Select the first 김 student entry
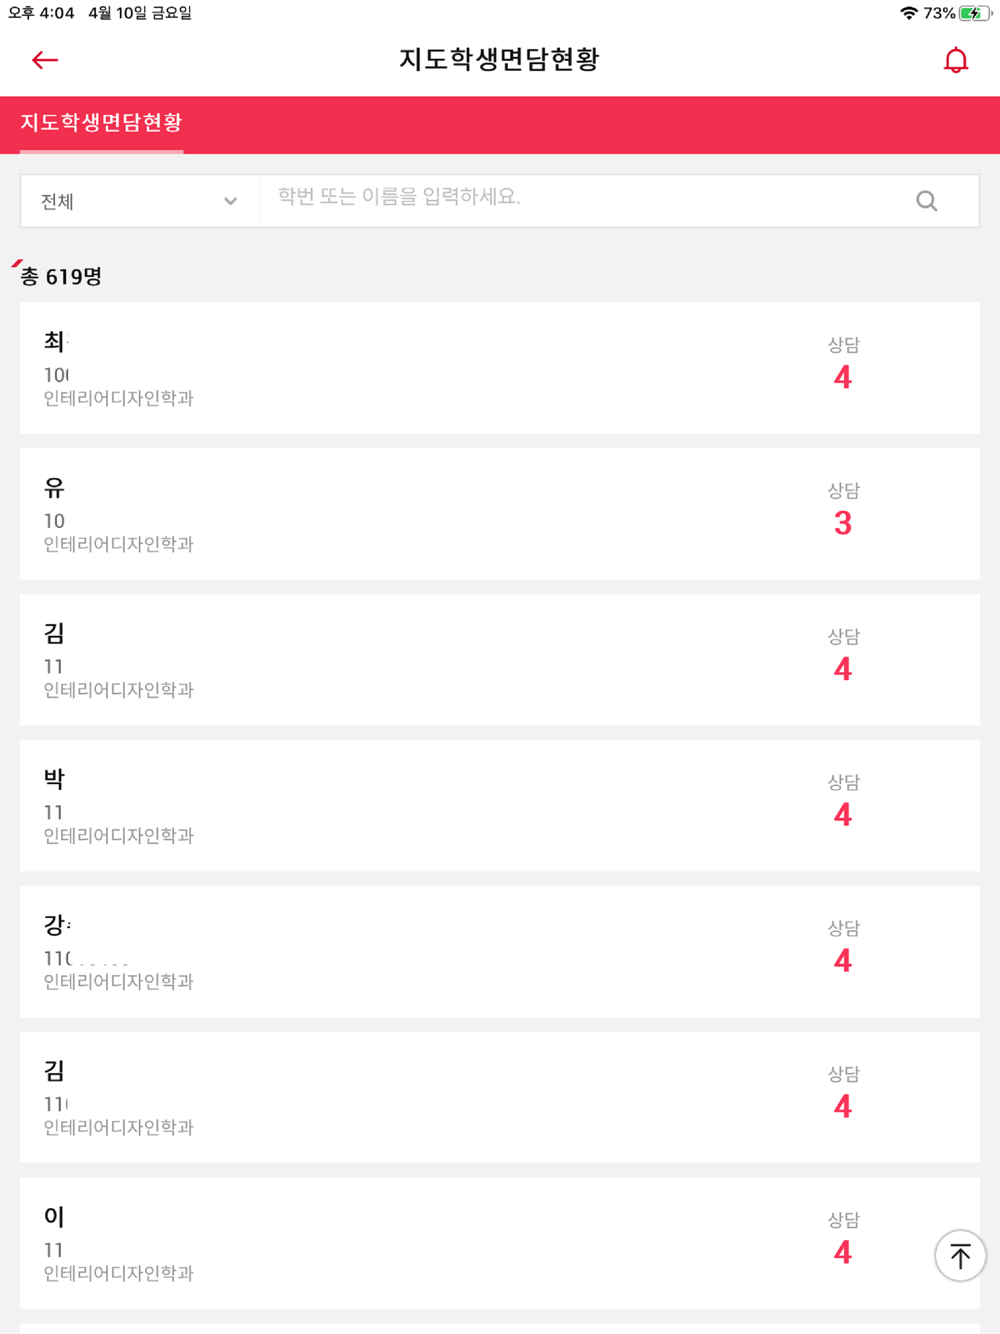 400,660
